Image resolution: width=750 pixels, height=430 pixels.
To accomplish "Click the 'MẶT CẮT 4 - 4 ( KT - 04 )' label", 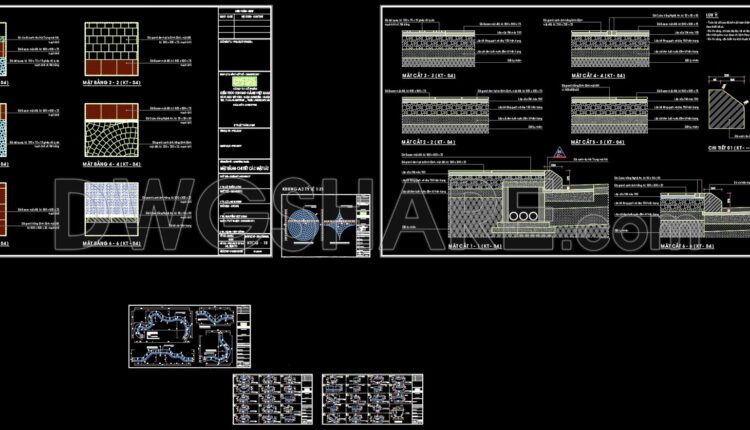I will pos(598,76).
